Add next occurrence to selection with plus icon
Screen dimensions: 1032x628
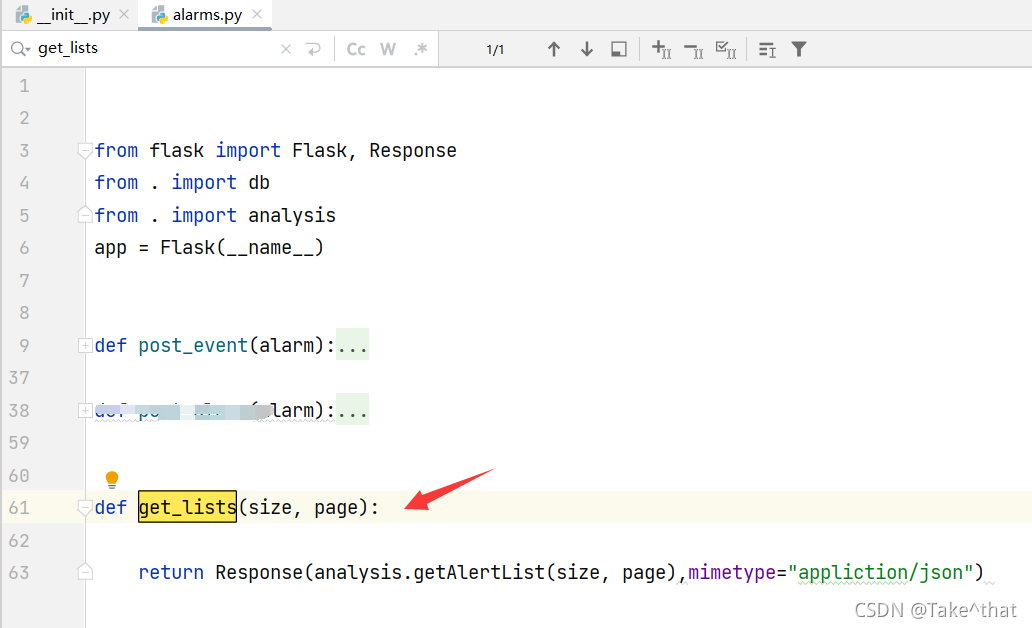click(661, 48)
